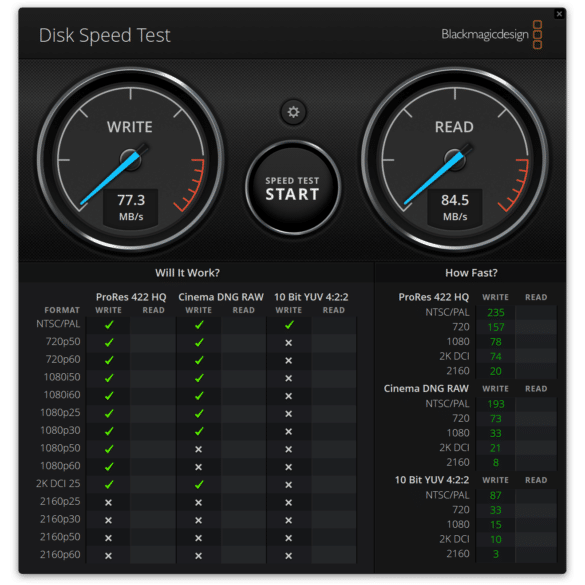Click Cinema DNG 2160 write value 8
The image size is (585, 585).
tap(496, 463)
